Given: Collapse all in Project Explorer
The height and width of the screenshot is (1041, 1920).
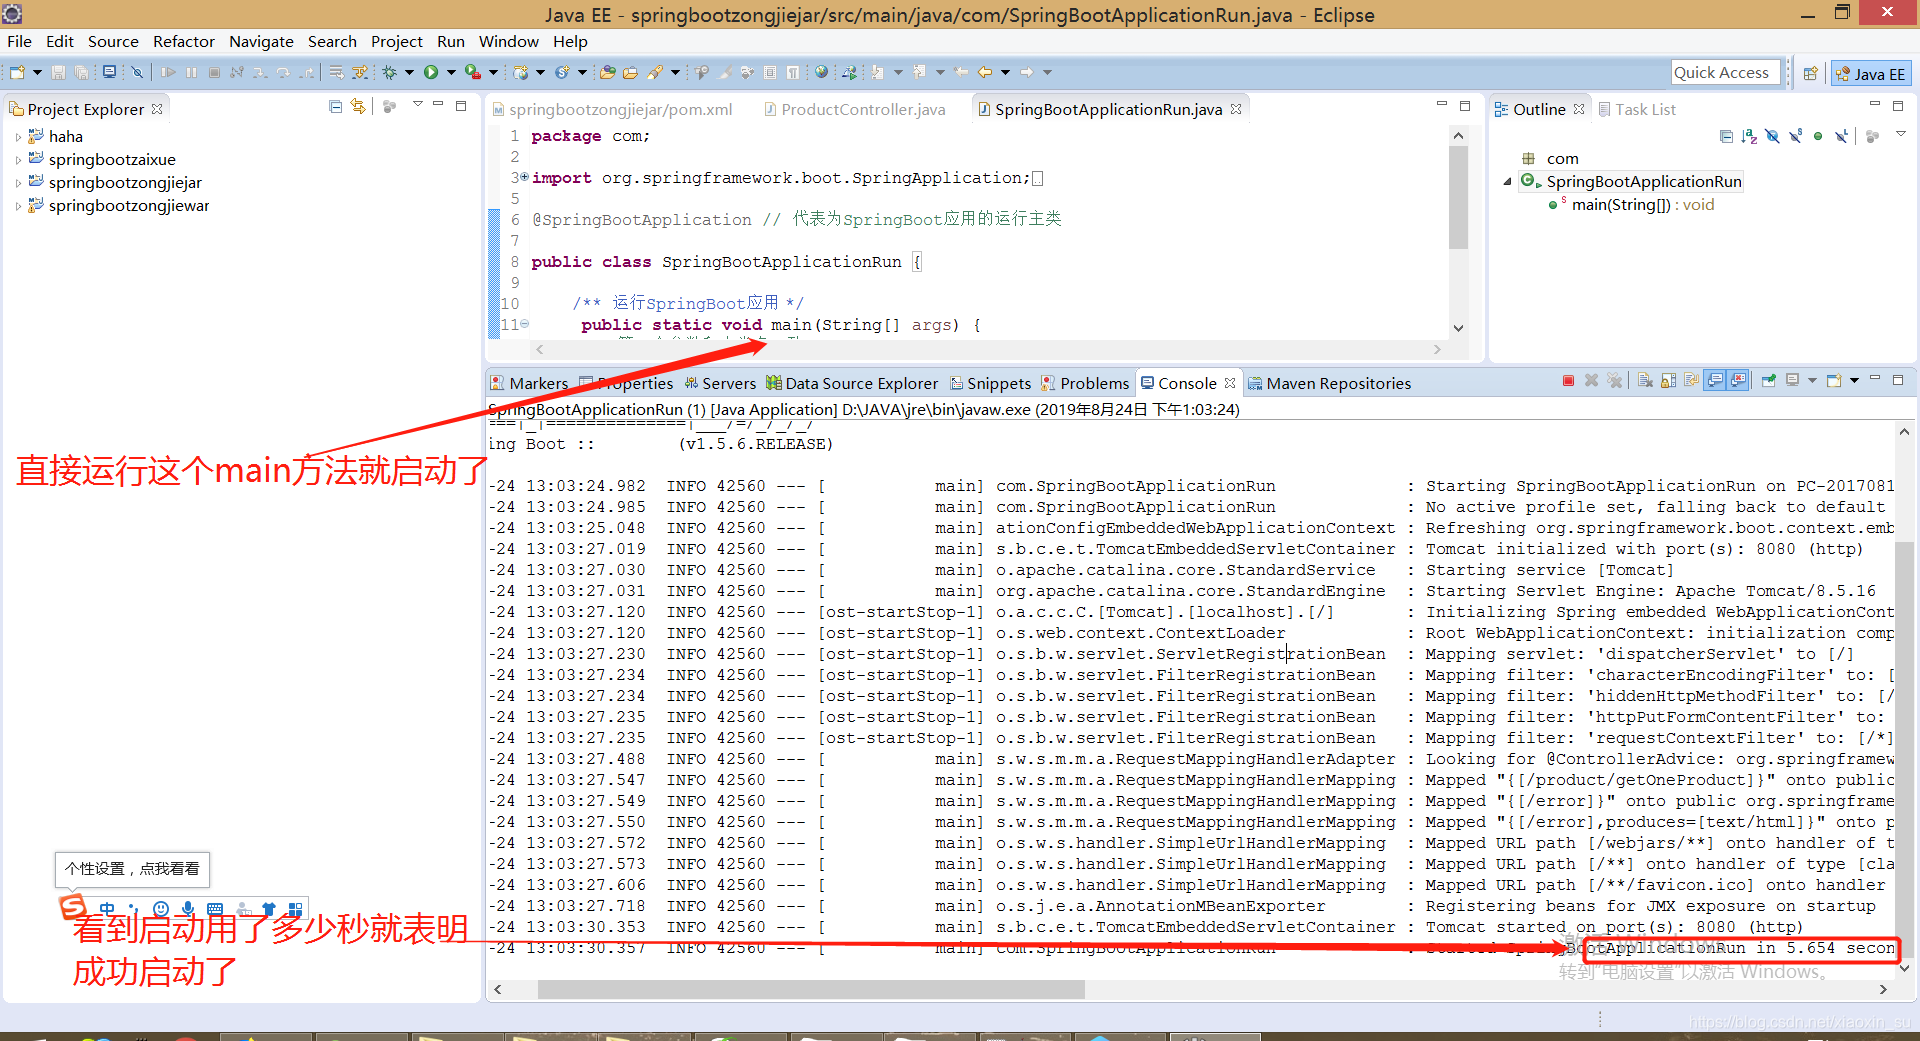Looking at the screenshot, I should pyautogui.click(x=335, y=107).
